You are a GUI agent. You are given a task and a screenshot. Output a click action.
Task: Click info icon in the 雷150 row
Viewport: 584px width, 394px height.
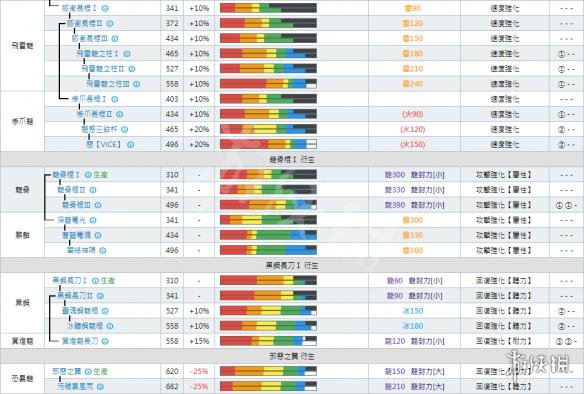click(x=115, y=38)
